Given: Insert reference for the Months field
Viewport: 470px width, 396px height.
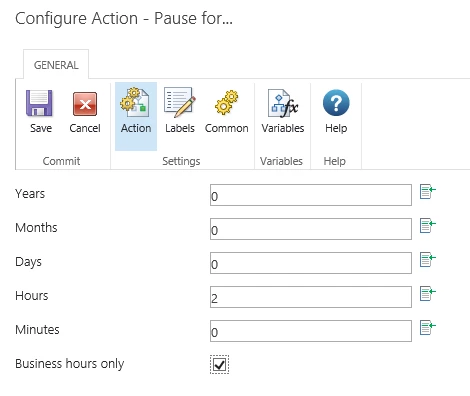Looking at the screenshot, I should [428, 226].
